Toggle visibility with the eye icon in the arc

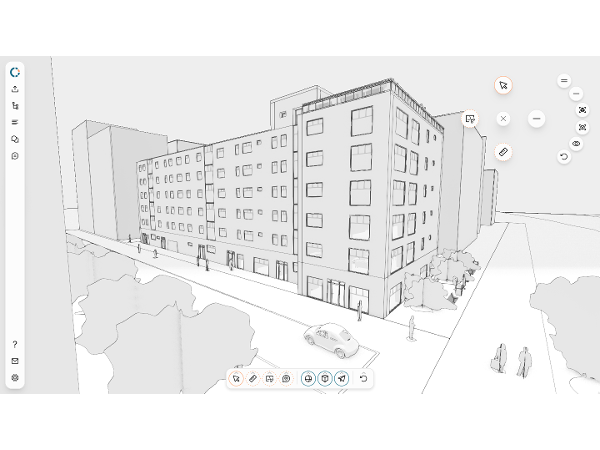(x=576, y=144)
